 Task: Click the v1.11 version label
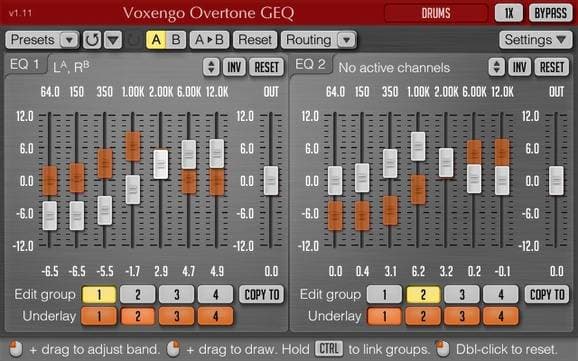click(20, 13)
